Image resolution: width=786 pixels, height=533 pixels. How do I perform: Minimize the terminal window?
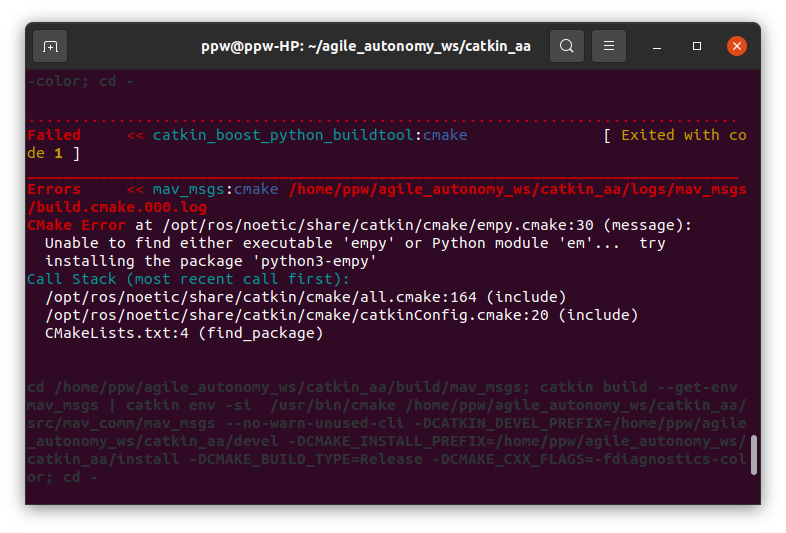click(x=657, y=46)
